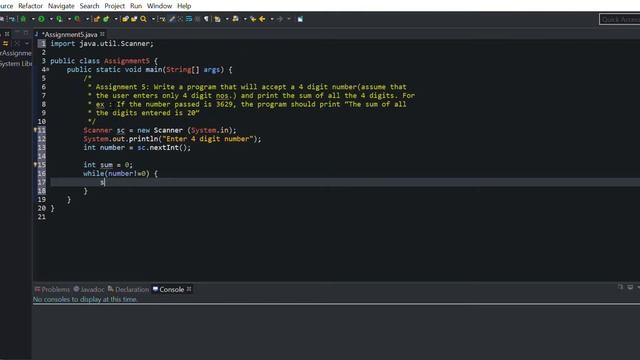Click the Open Console icon in console panel
The image size is (640, 360).
tap(630, 287)
